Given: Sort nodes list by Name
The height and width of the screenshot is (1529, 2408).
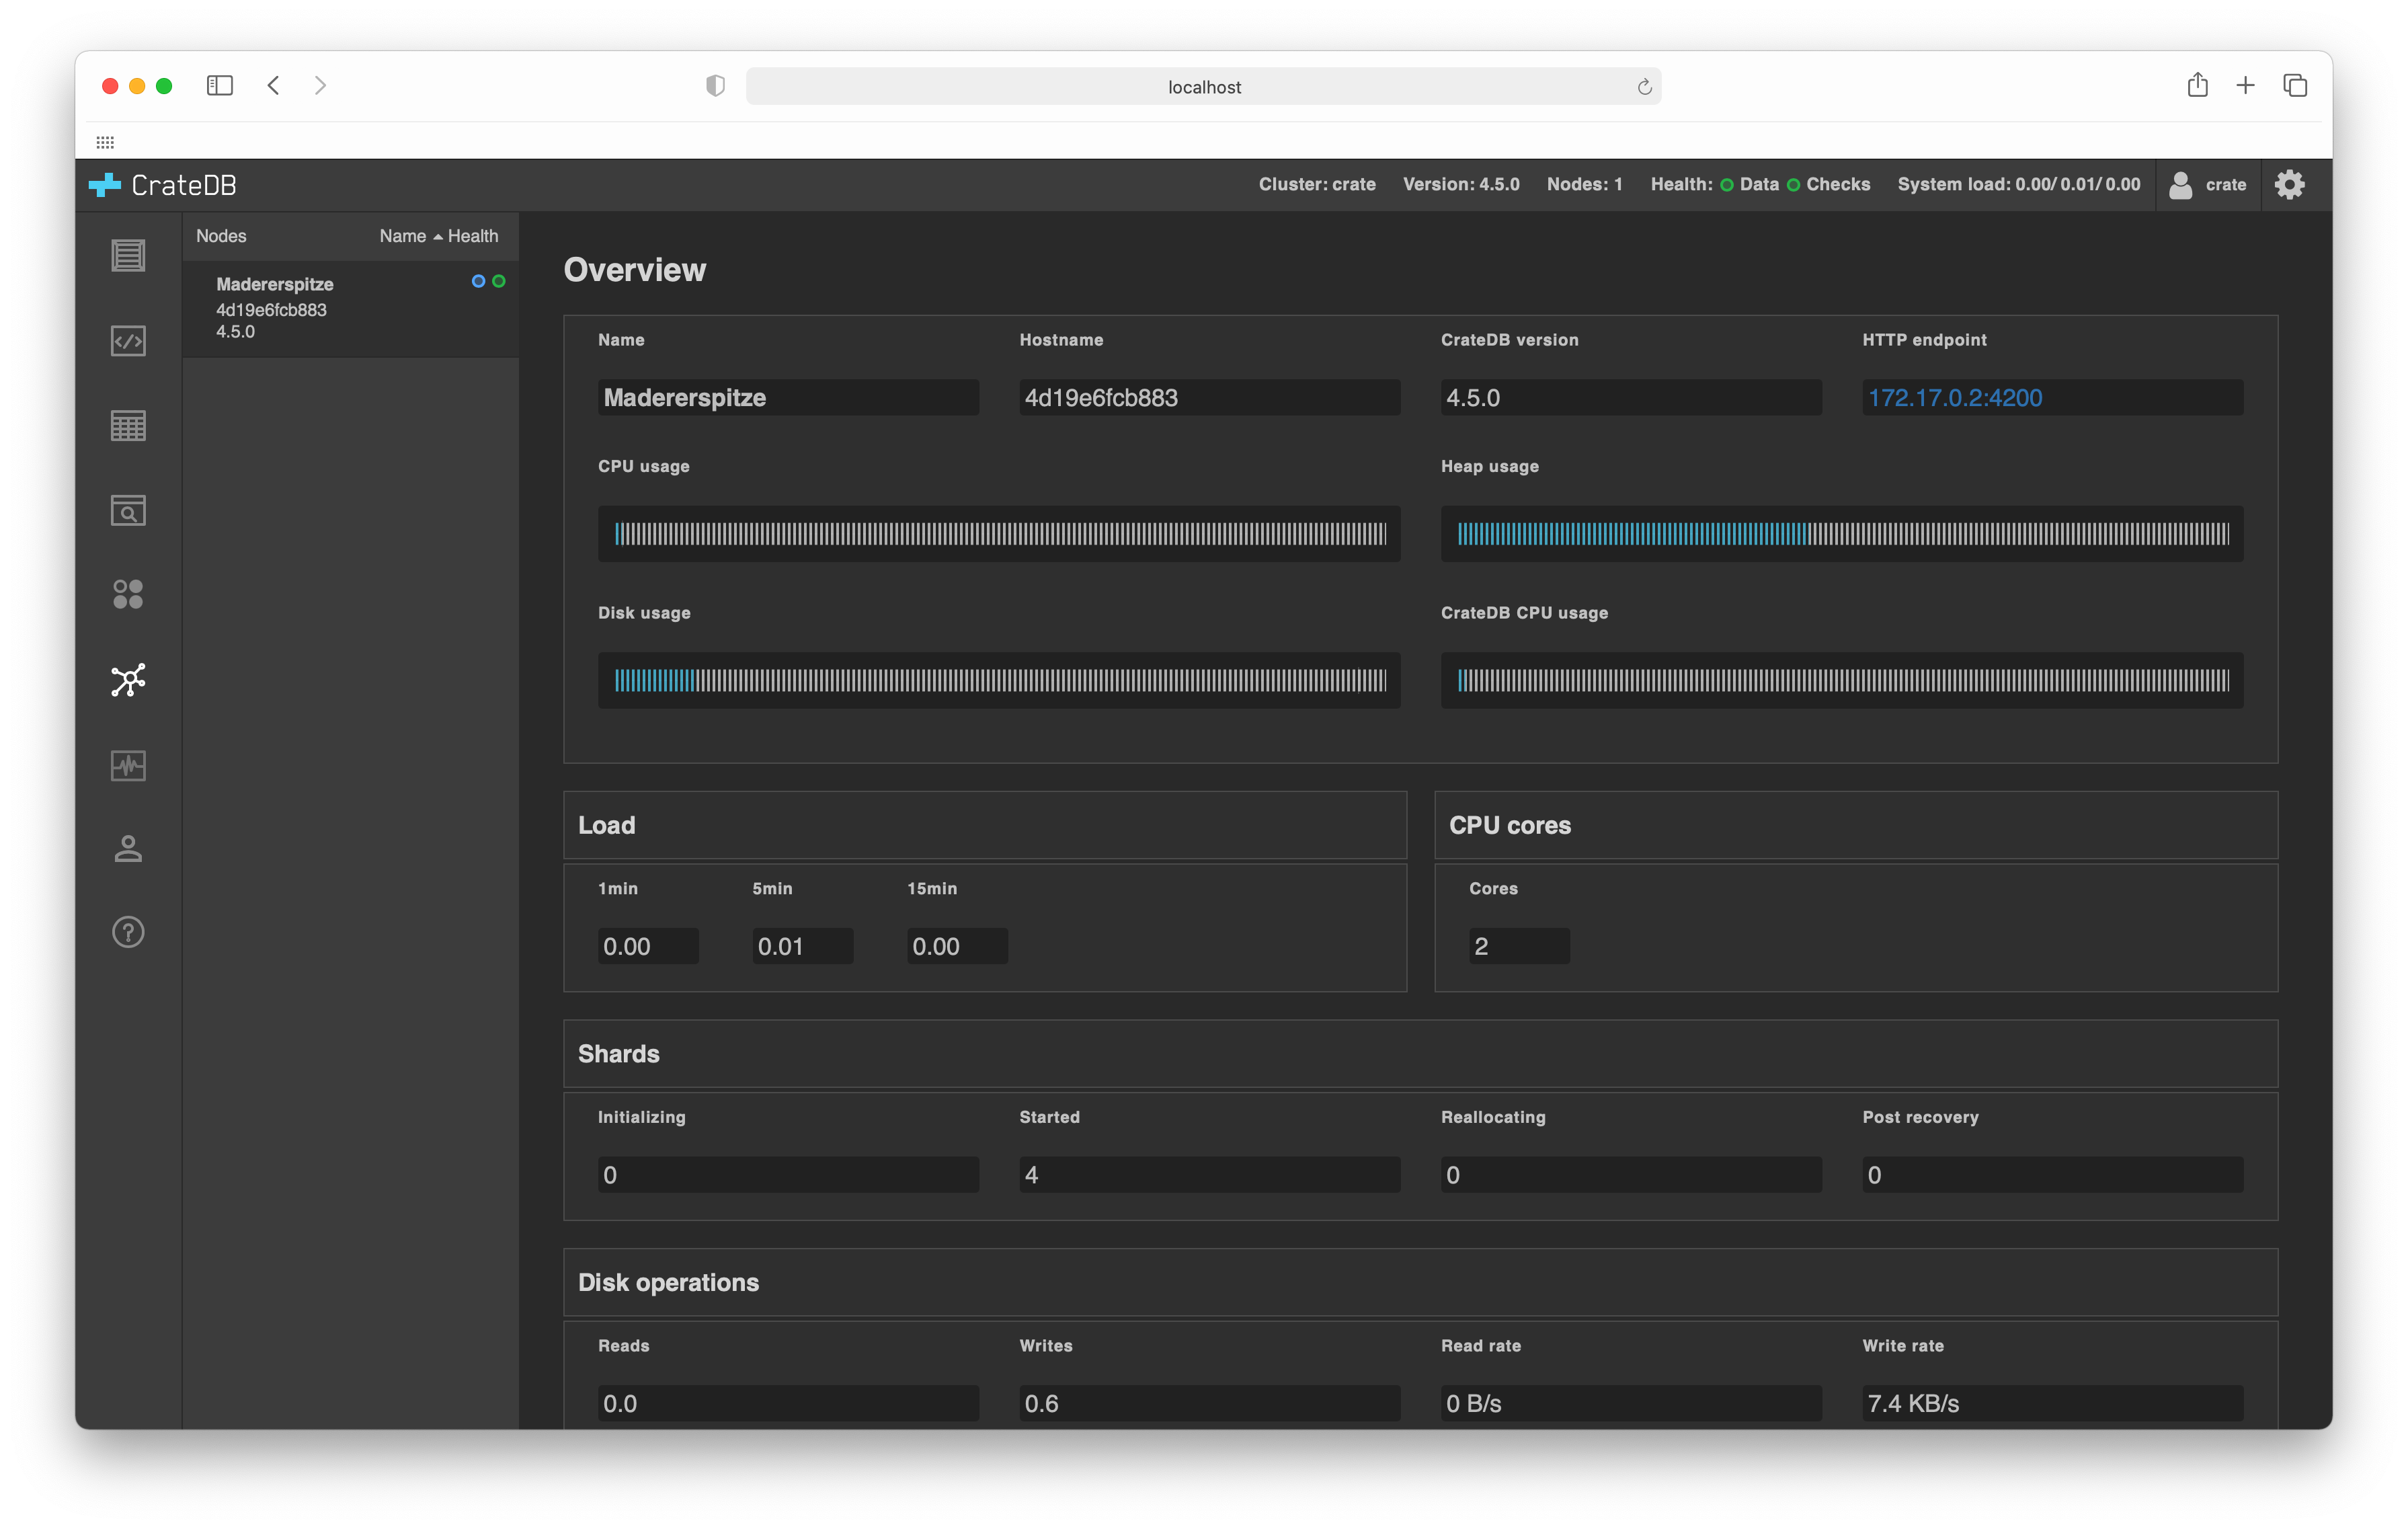Looking at the screenshot, I should pos(403,236).
